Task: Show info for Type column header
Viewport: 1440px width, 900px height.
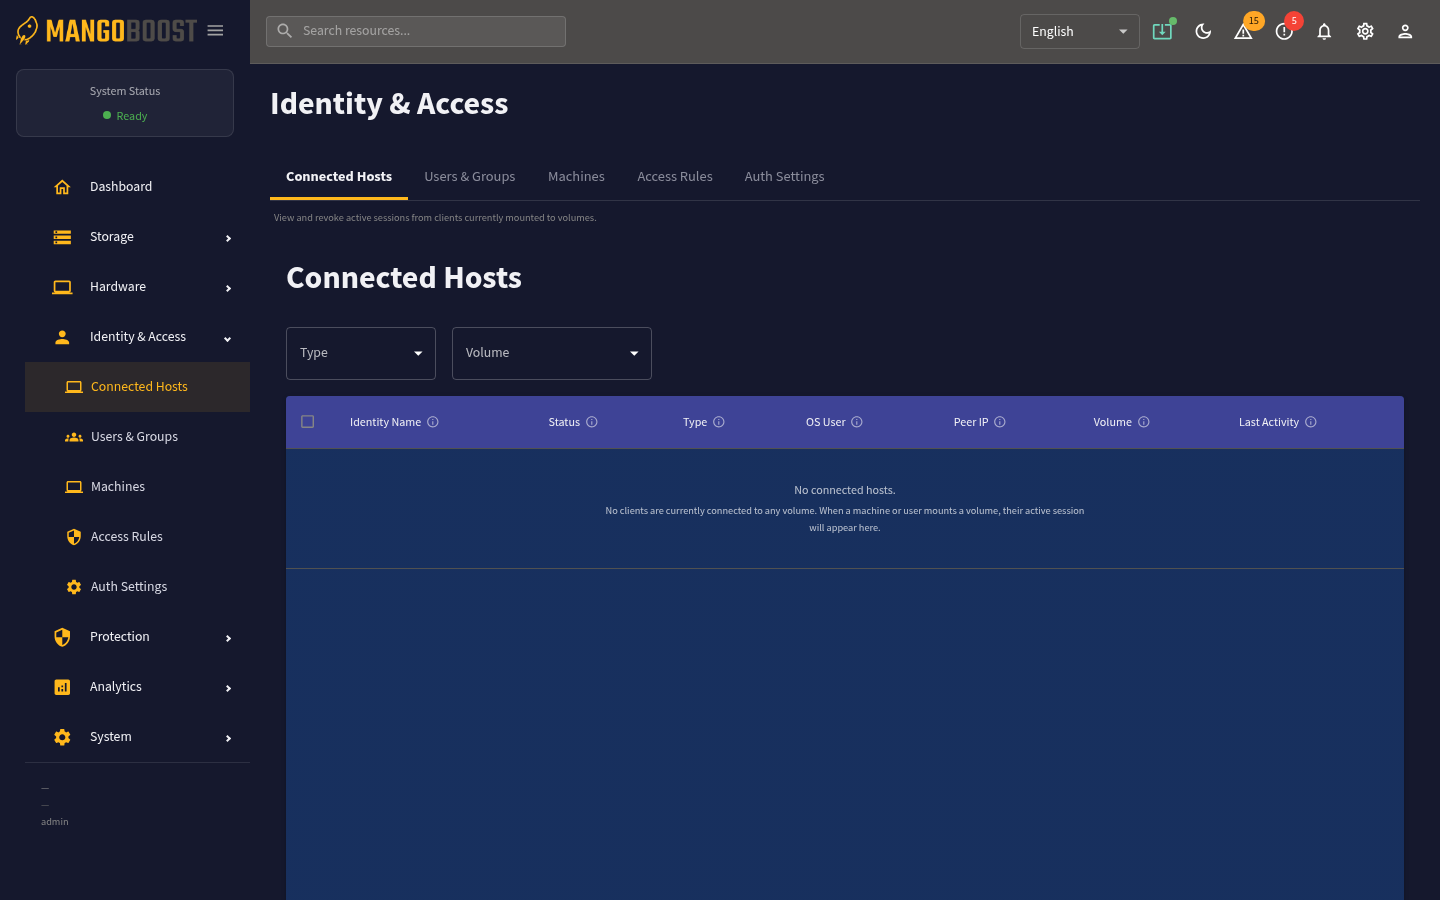Action: [719, 422]
